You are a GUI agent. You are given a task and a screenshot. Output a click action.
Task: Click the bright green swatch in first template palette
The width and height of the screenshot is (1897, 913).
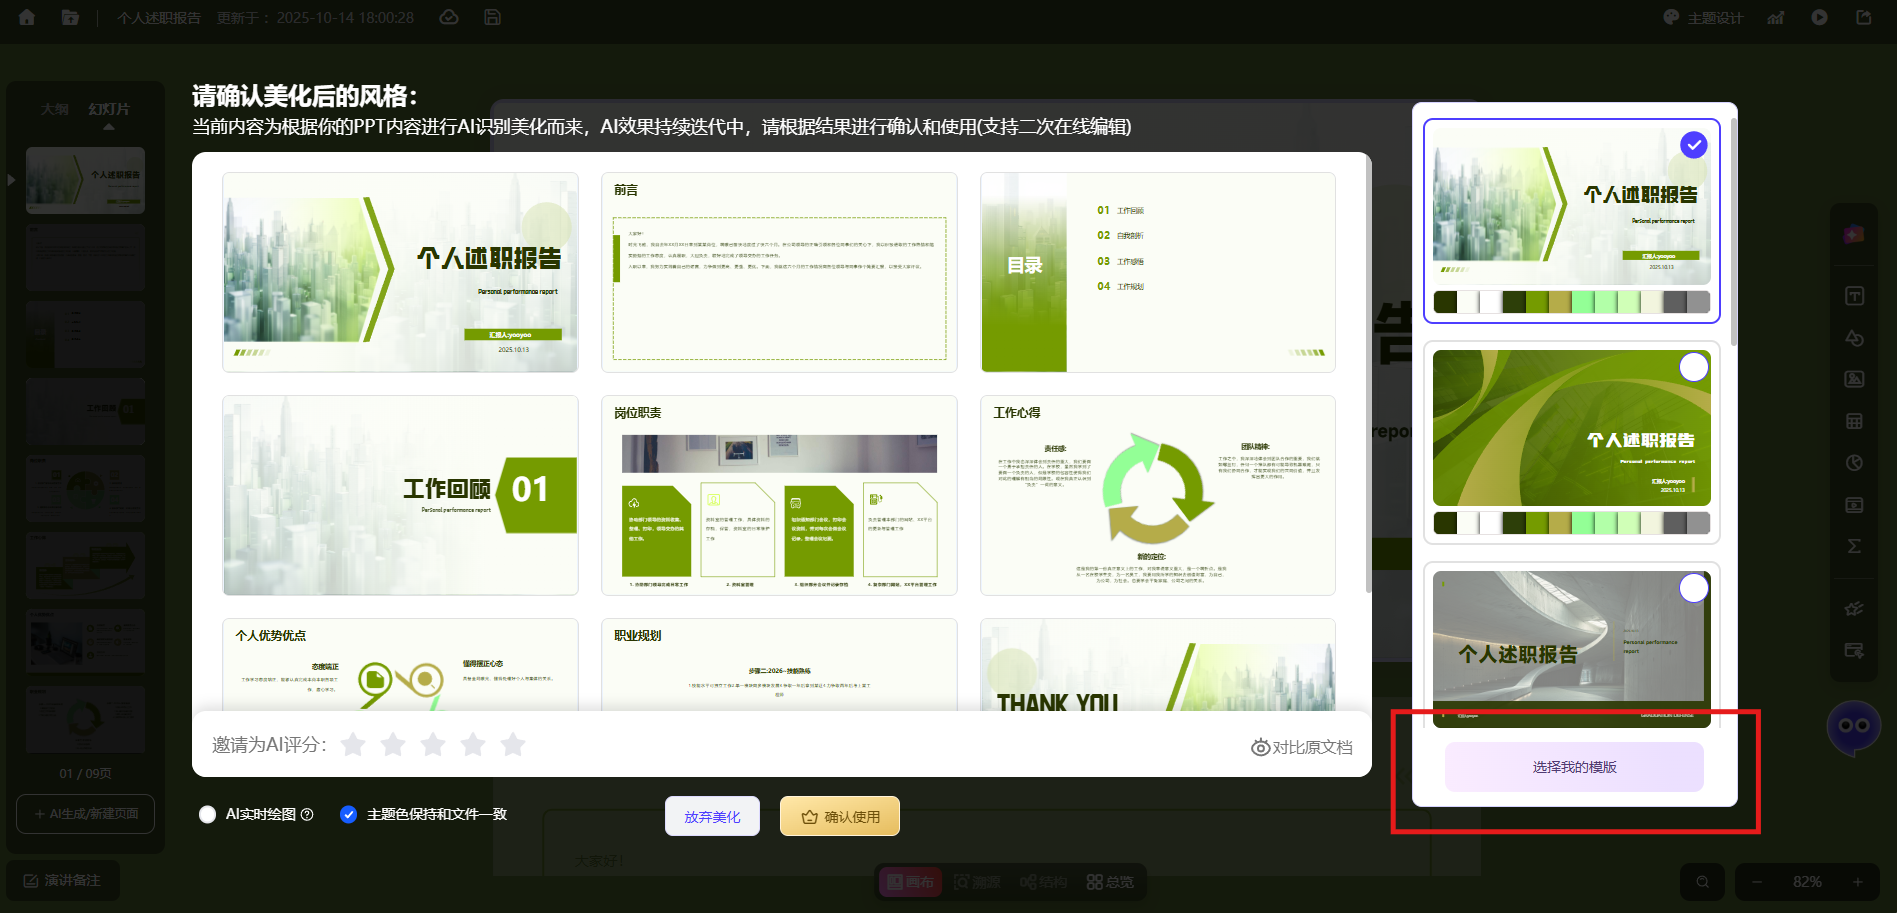[1583, 302]
